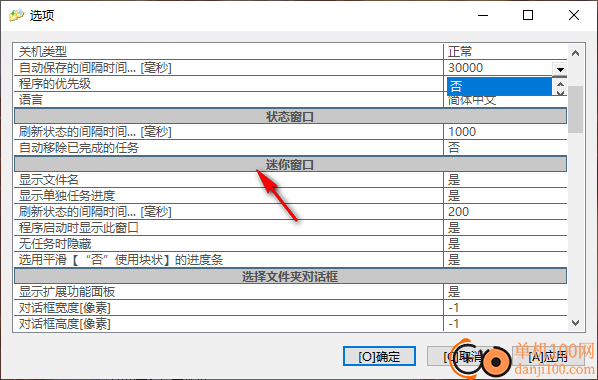Image resolution: width=598 pixels, height=380 pixels.
Task: Select the 显示文件名 row label
Action: click(x=49, y=180)
